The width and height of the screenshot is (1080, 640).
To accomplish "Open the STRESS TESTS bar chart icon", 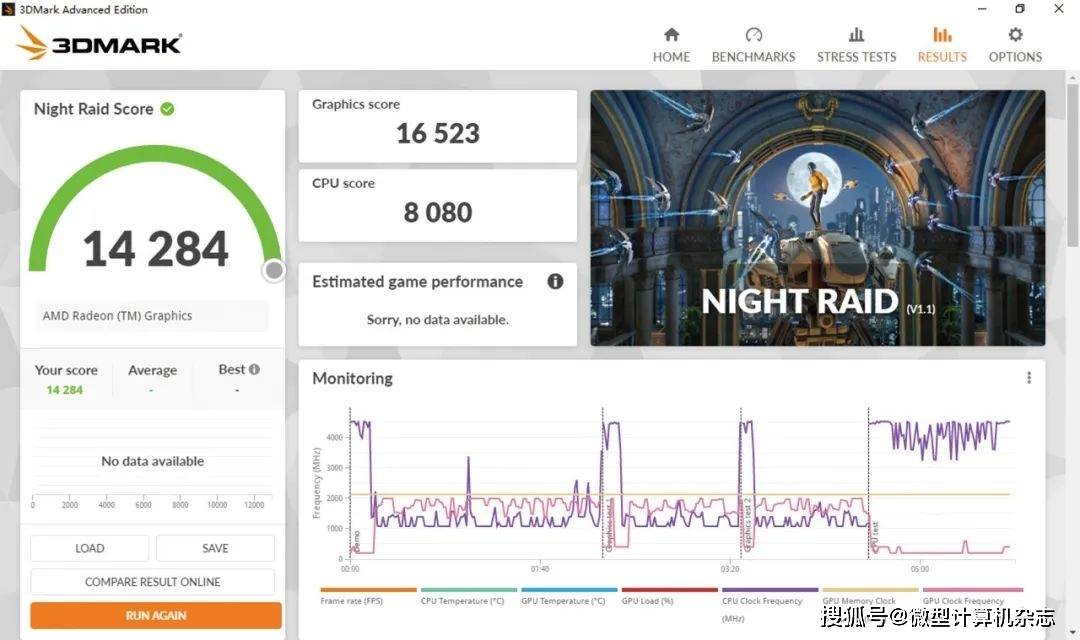I will (856, 34).
